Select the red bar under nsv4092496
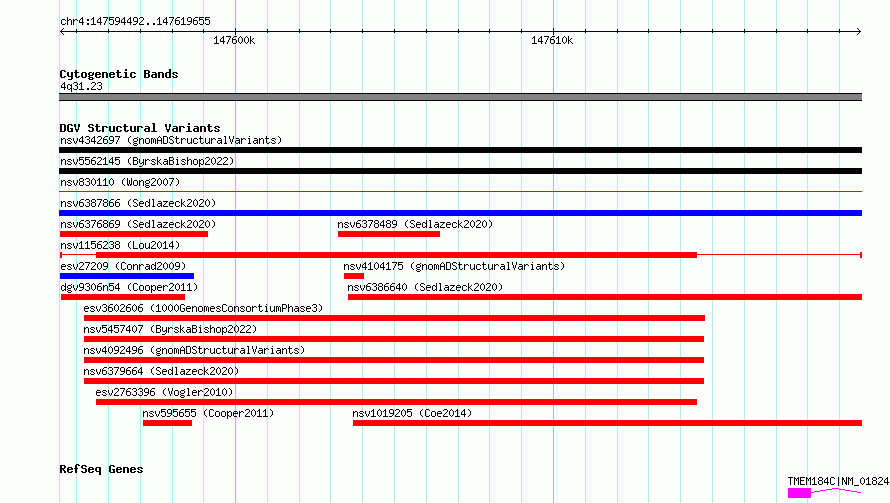This screenshot has height=503, width=890. click(394, 360)
